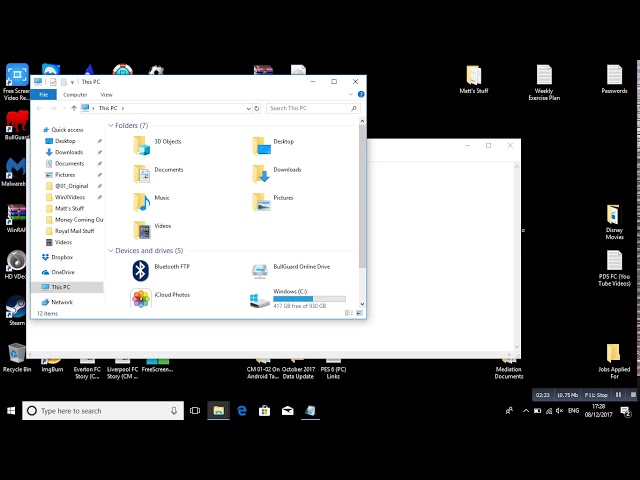Open Quick Access Toolbar customize dropdown
The image size is (640, 480).
click(72, 82)
